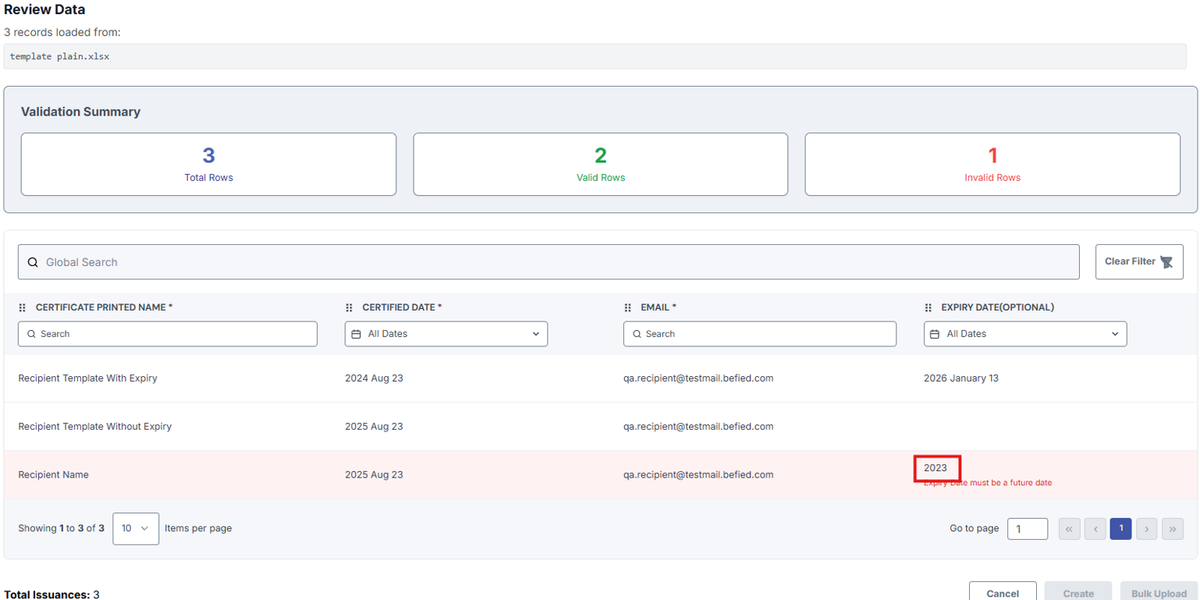Grab the Expiry Date column drag handle
This screenshot has width=1200, height=600.
928,308
